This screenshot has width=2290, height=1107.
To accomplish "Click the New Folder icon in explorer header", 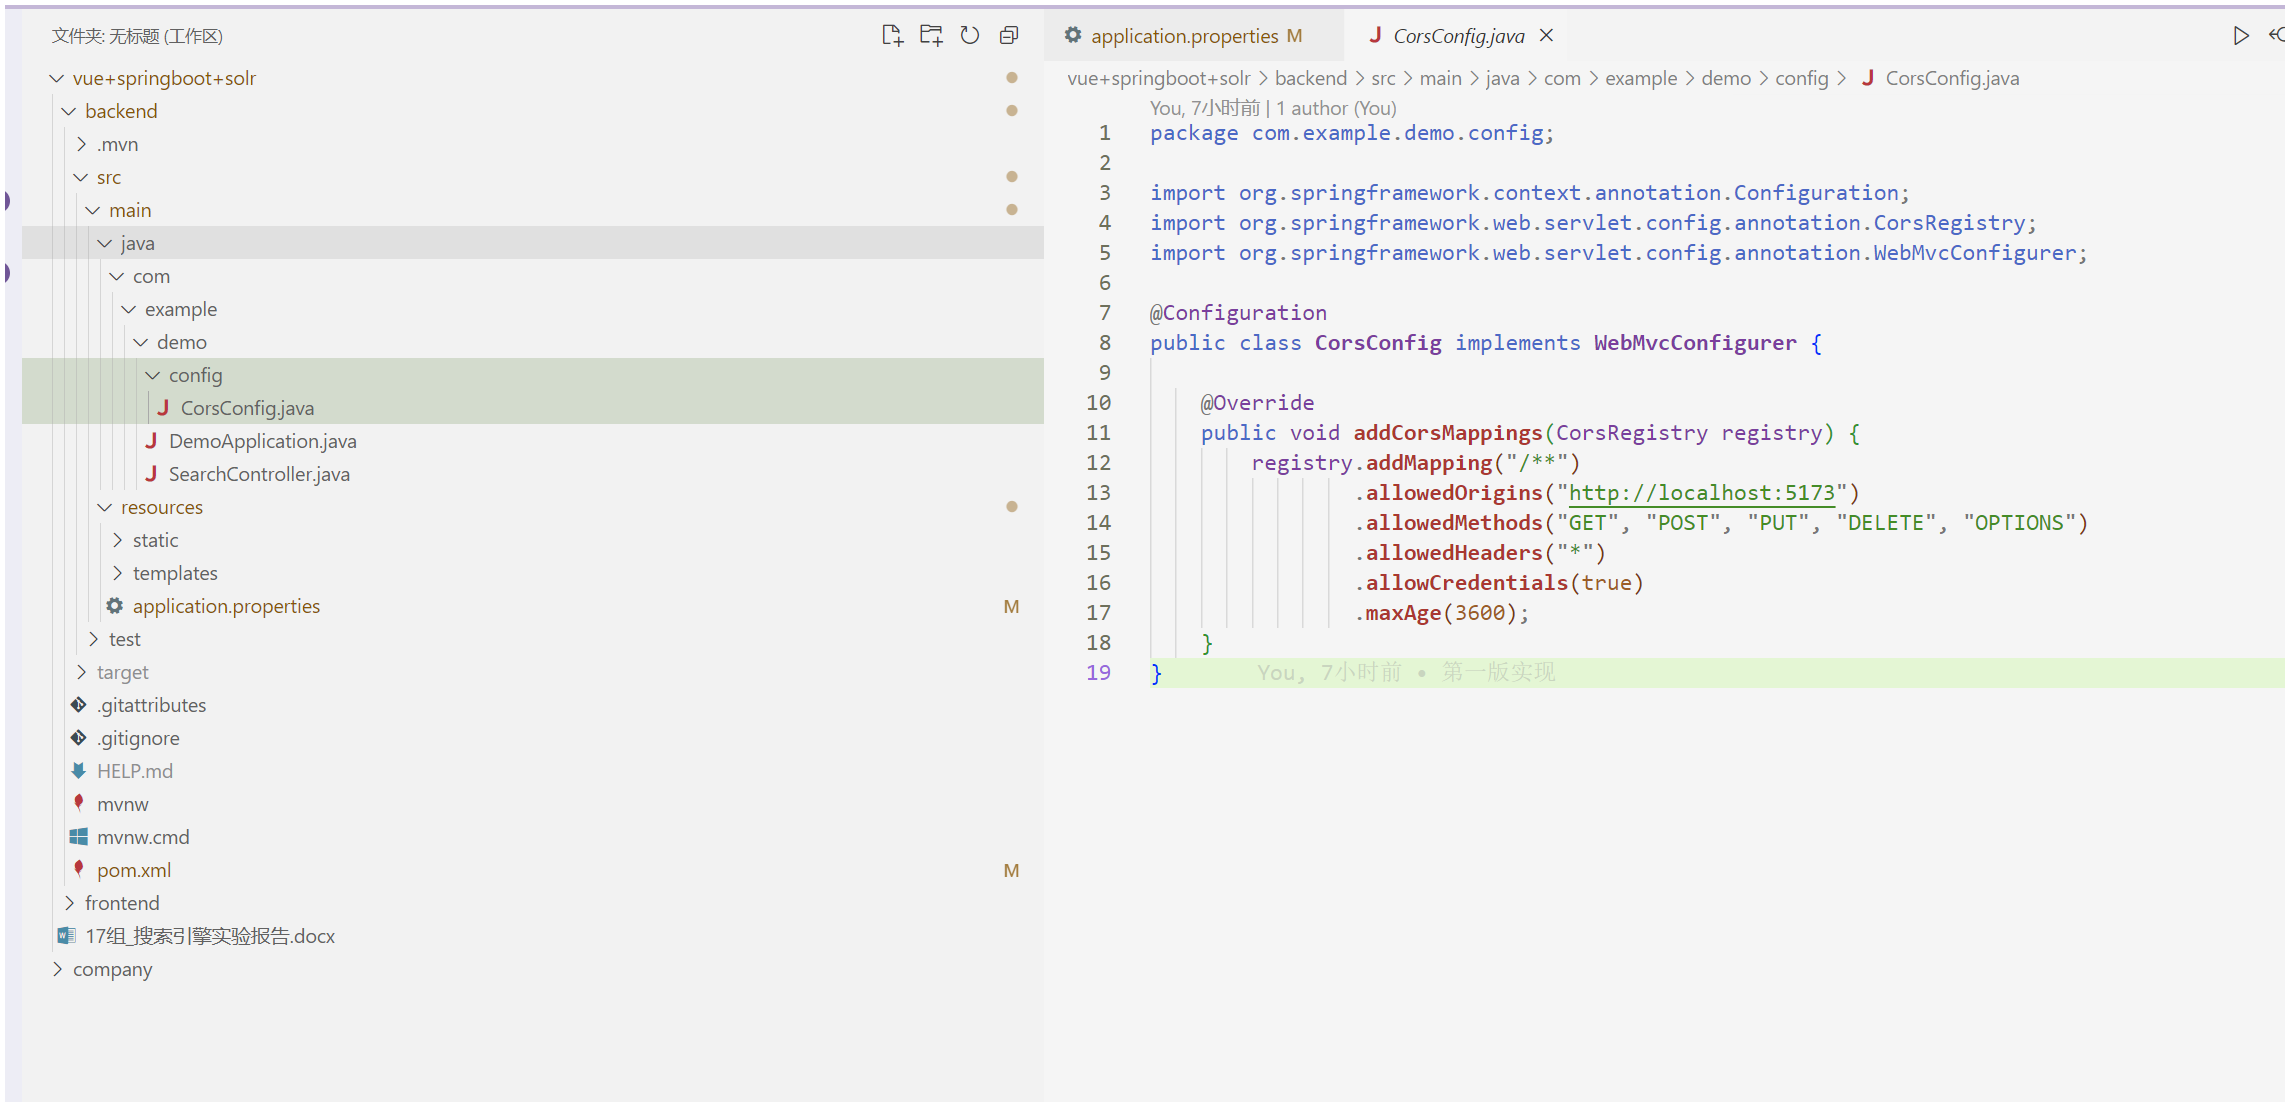I will coord(931,36).
